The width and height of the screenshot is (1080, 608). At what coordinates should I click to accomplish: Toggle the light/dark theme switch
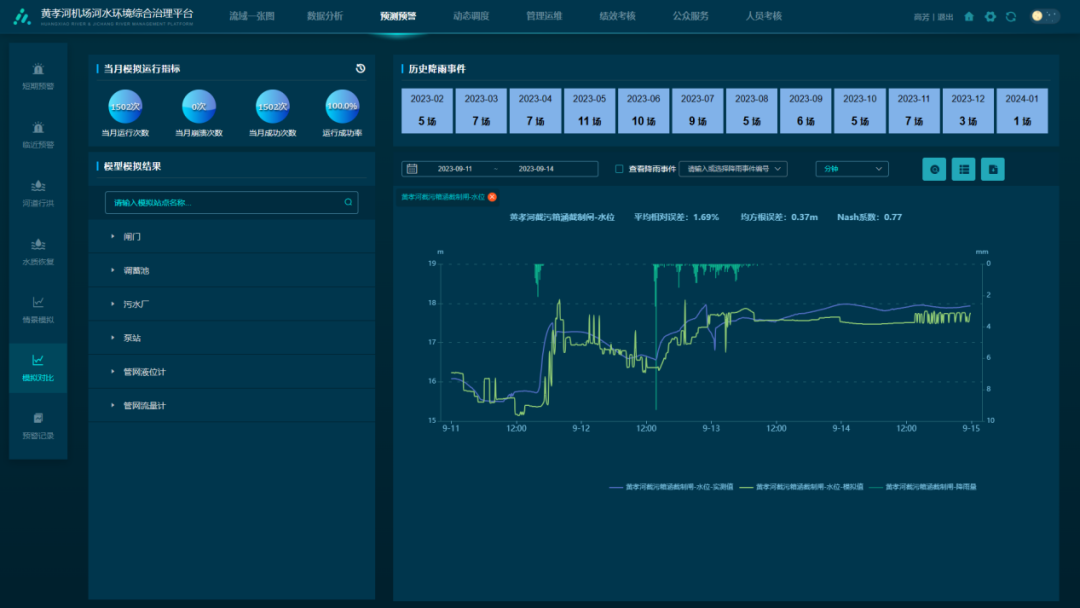[1044, 16]
